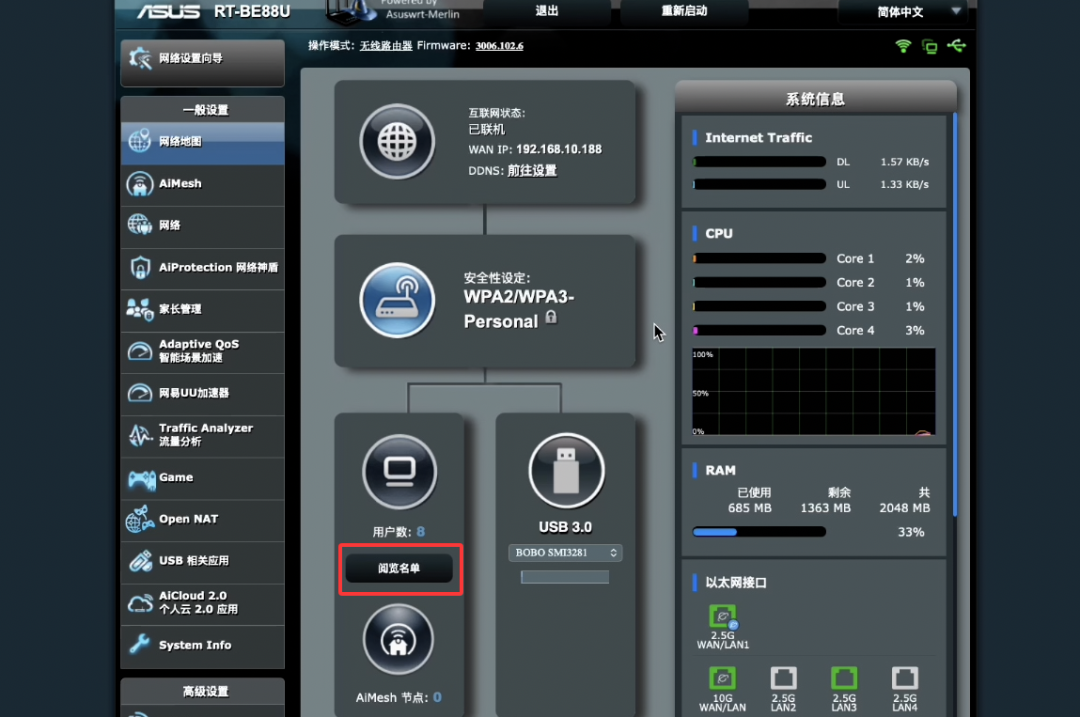Viewport: 1080px width, 717px height.
Task: Click the 退出 logout button
Action: (547, 11)
